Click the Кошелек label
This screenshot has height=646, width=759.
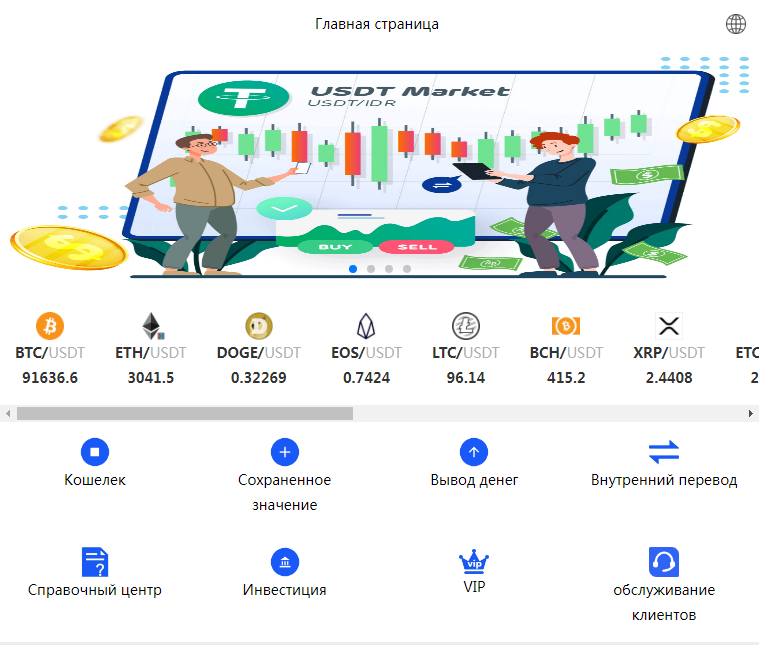click(95, 480)
